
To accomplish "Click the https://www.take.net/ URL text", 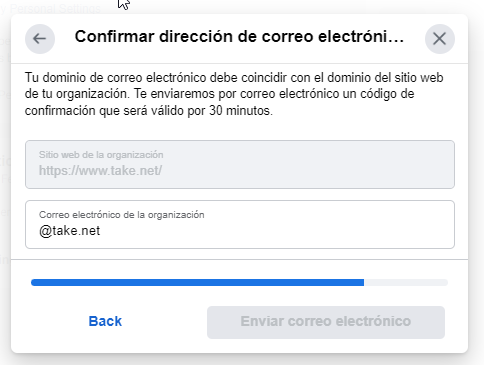I will point(100,171).
